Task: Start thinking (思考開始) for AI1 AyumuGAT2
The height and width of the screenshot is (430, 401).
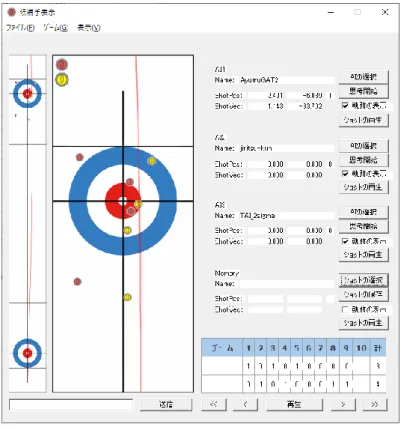Action: point(364,91)
